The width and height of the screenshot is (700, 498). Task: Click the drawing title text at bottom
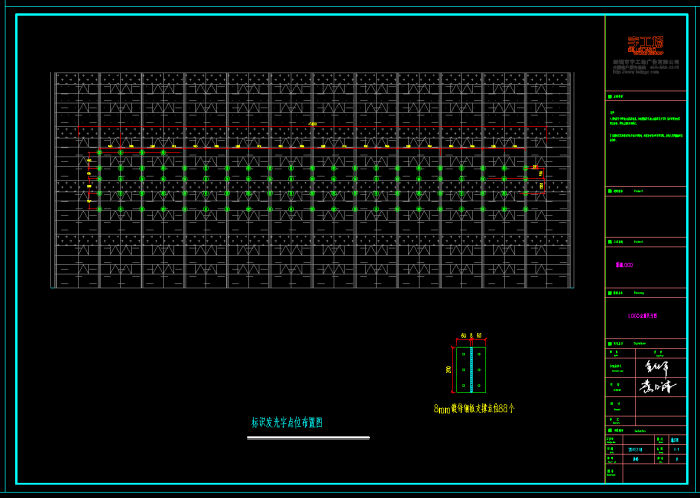click(287, 423)
